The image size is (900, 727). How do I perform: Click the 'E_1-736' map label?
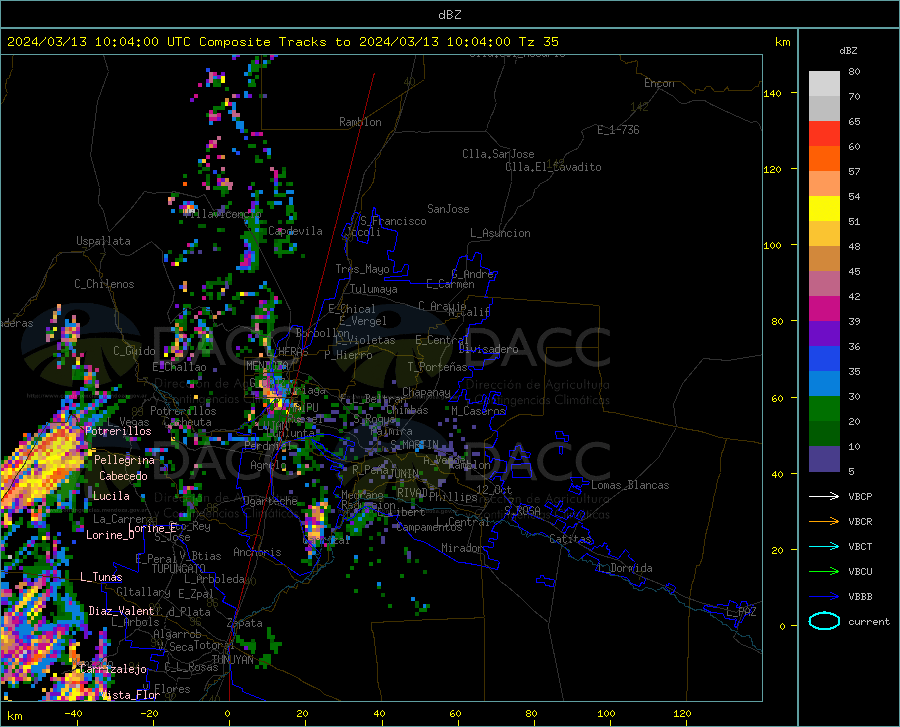pyautogui.click(x=618, y=130)
